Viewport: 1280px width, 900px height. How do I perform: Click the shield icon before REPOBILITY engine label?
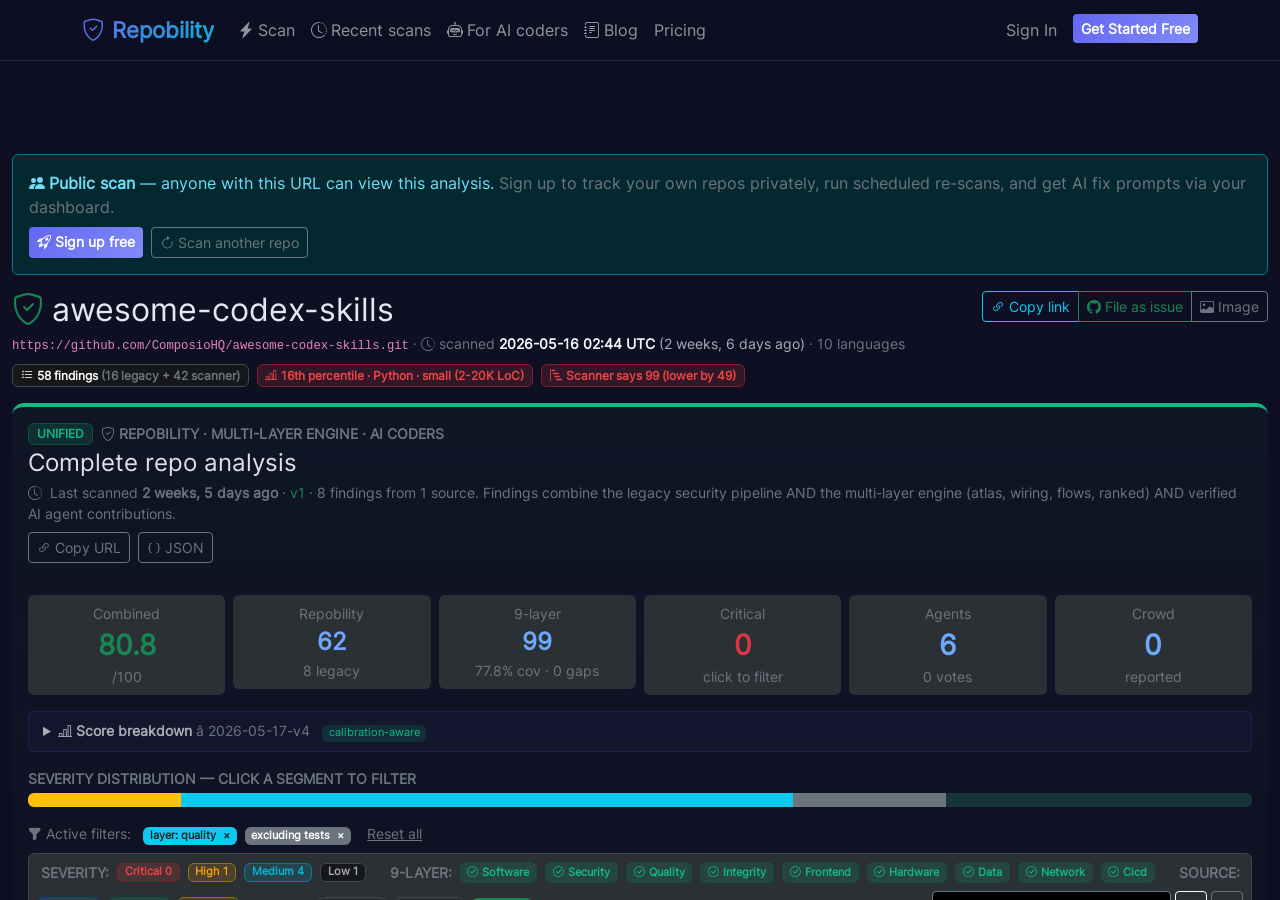click(x=108, y=434)
